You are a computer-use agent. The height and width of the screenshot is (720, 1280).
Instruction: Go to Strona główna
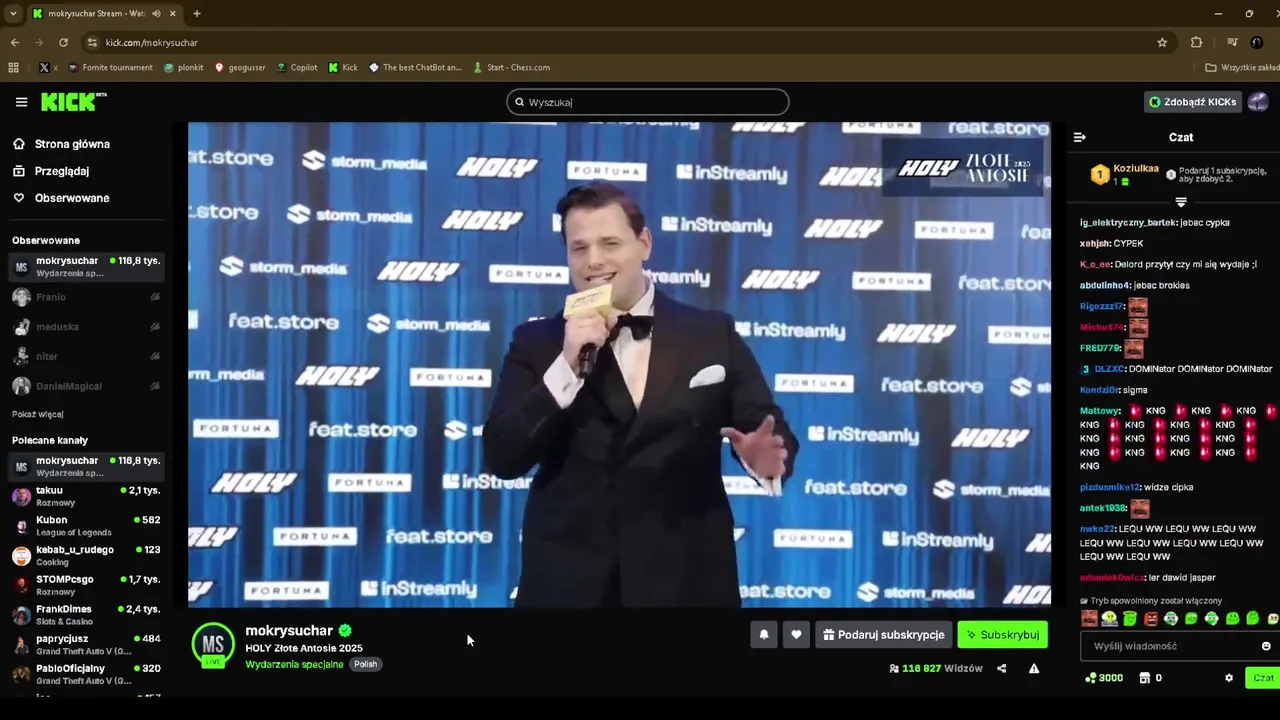pyautogui.click(x=72, y=144)
